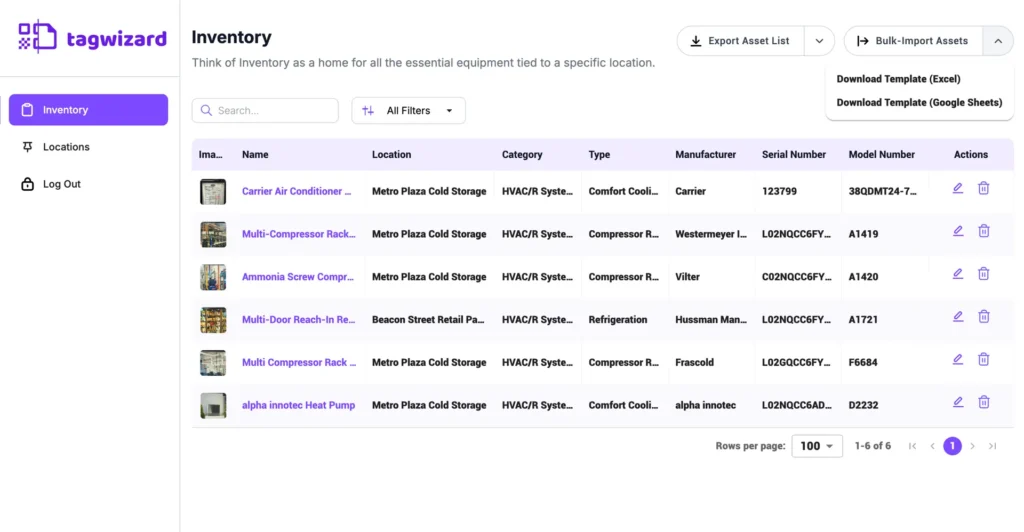Open the alpha innotec Heat Pump link
Screen dimensions: 1024x532
pyautogui.click(x=298, y=405)
